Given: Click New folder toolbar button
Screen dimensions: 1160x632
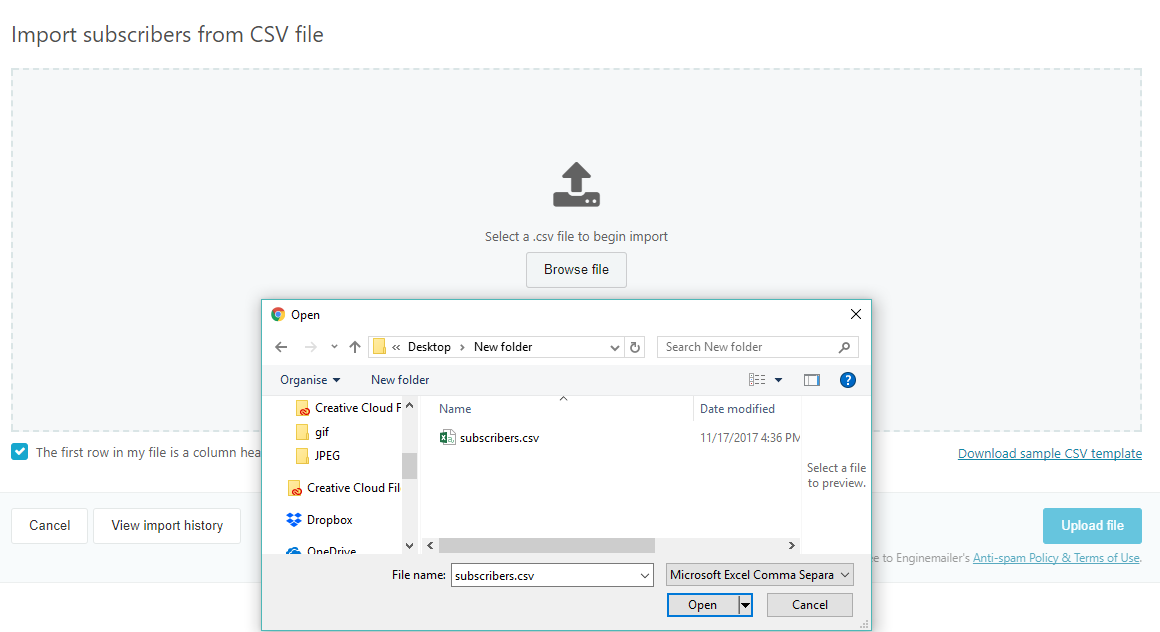Looking at the screenshot, I should [x=399, y=380].
